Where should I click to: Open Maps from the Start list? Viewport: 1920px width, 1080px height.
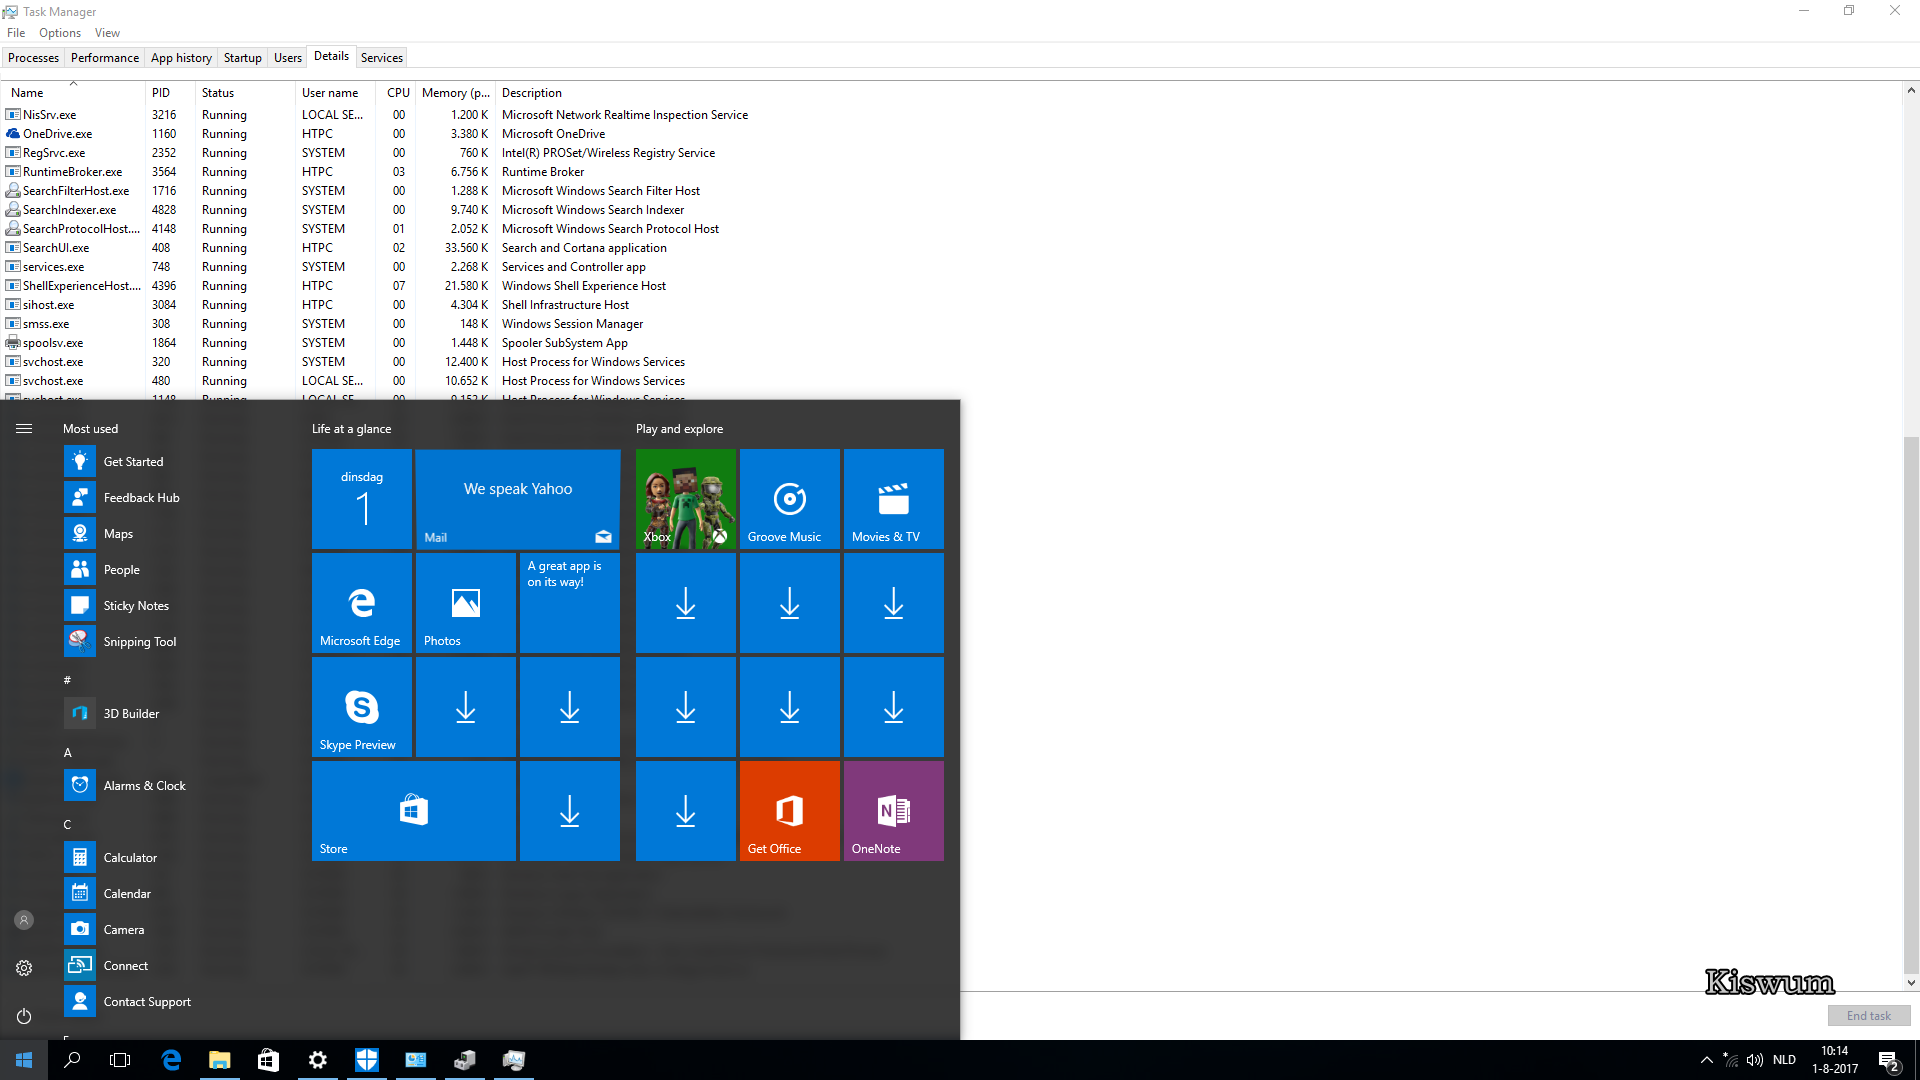pyautogui.click(x=80, y=533)
